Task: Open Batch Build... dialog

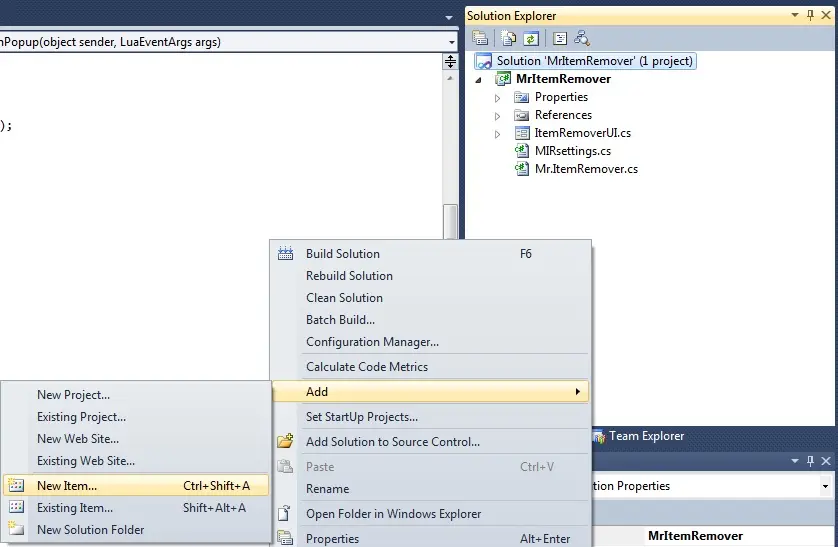Action: tap(431, 319)
